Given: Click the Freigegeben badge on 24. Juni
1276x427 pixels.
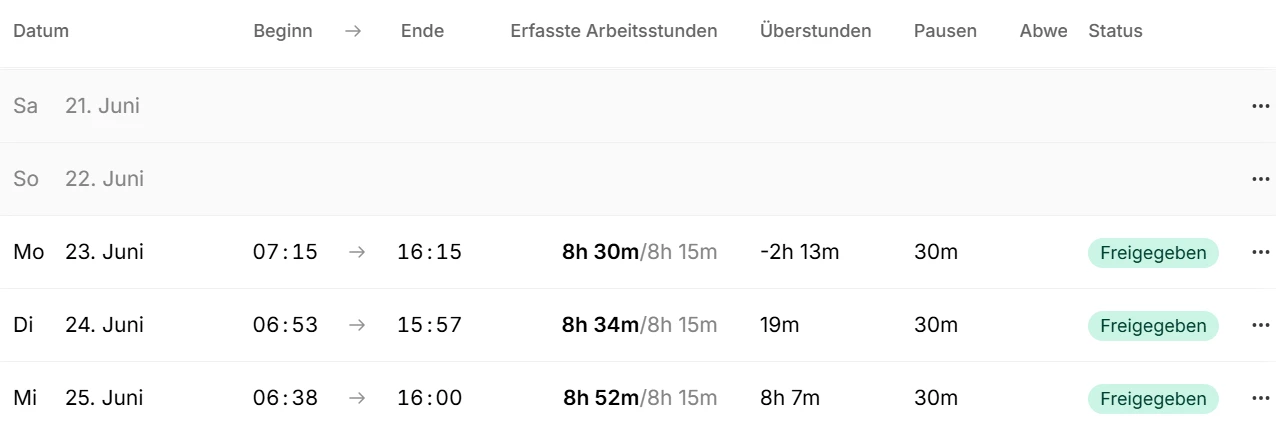Looking at the screenshot, I should 1153,326.
